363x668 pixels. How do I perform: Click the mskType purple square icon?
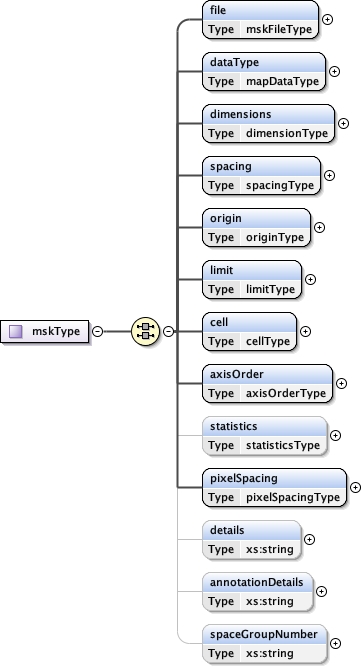[x=16, y=331]
